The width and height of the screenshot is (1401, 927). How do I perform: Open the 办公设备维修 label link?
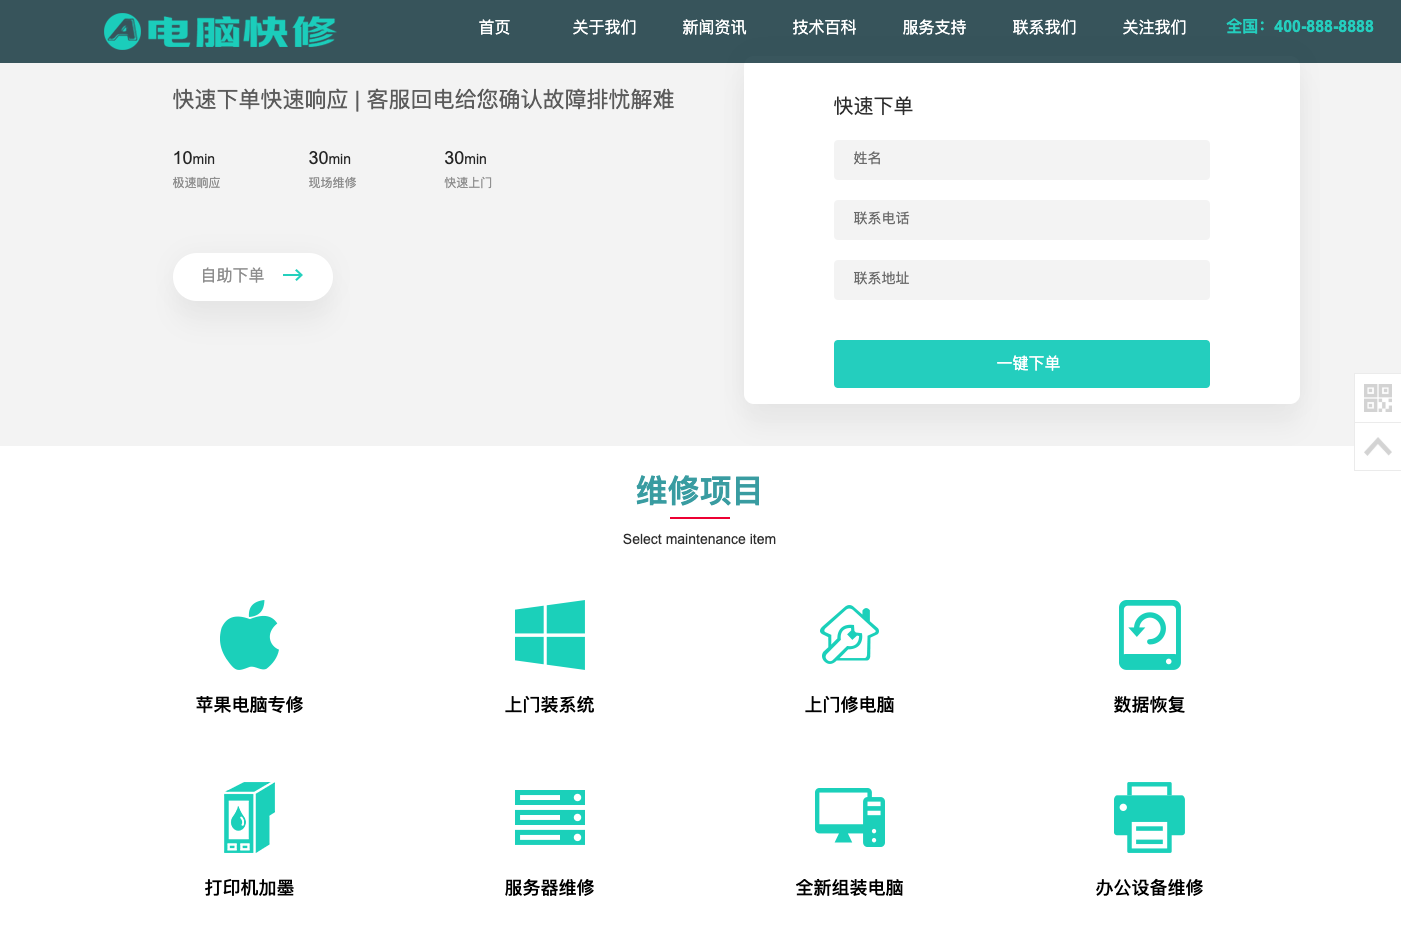[x=1150, y=888]
